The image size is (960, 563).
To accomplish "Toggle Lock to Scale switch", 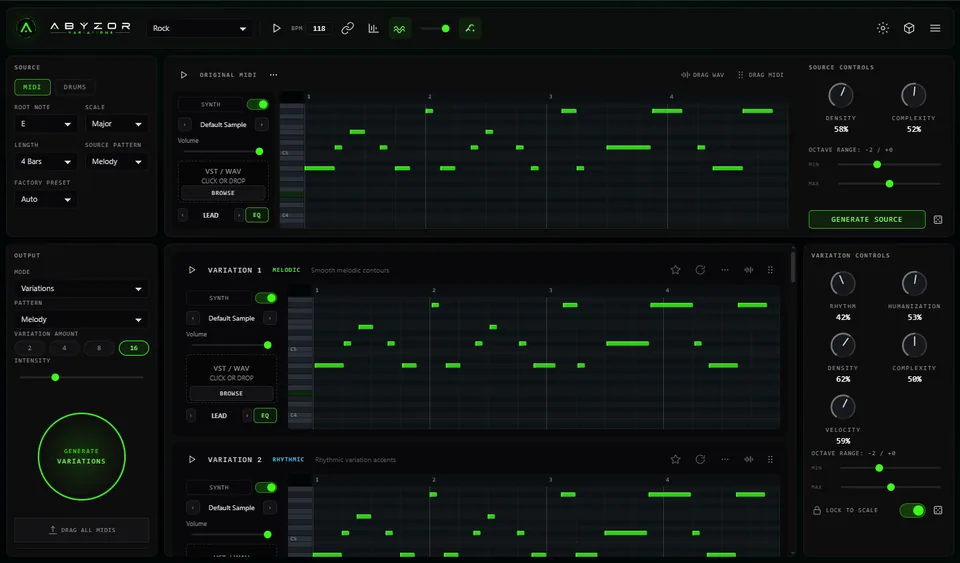I will (x=912, y=510).
